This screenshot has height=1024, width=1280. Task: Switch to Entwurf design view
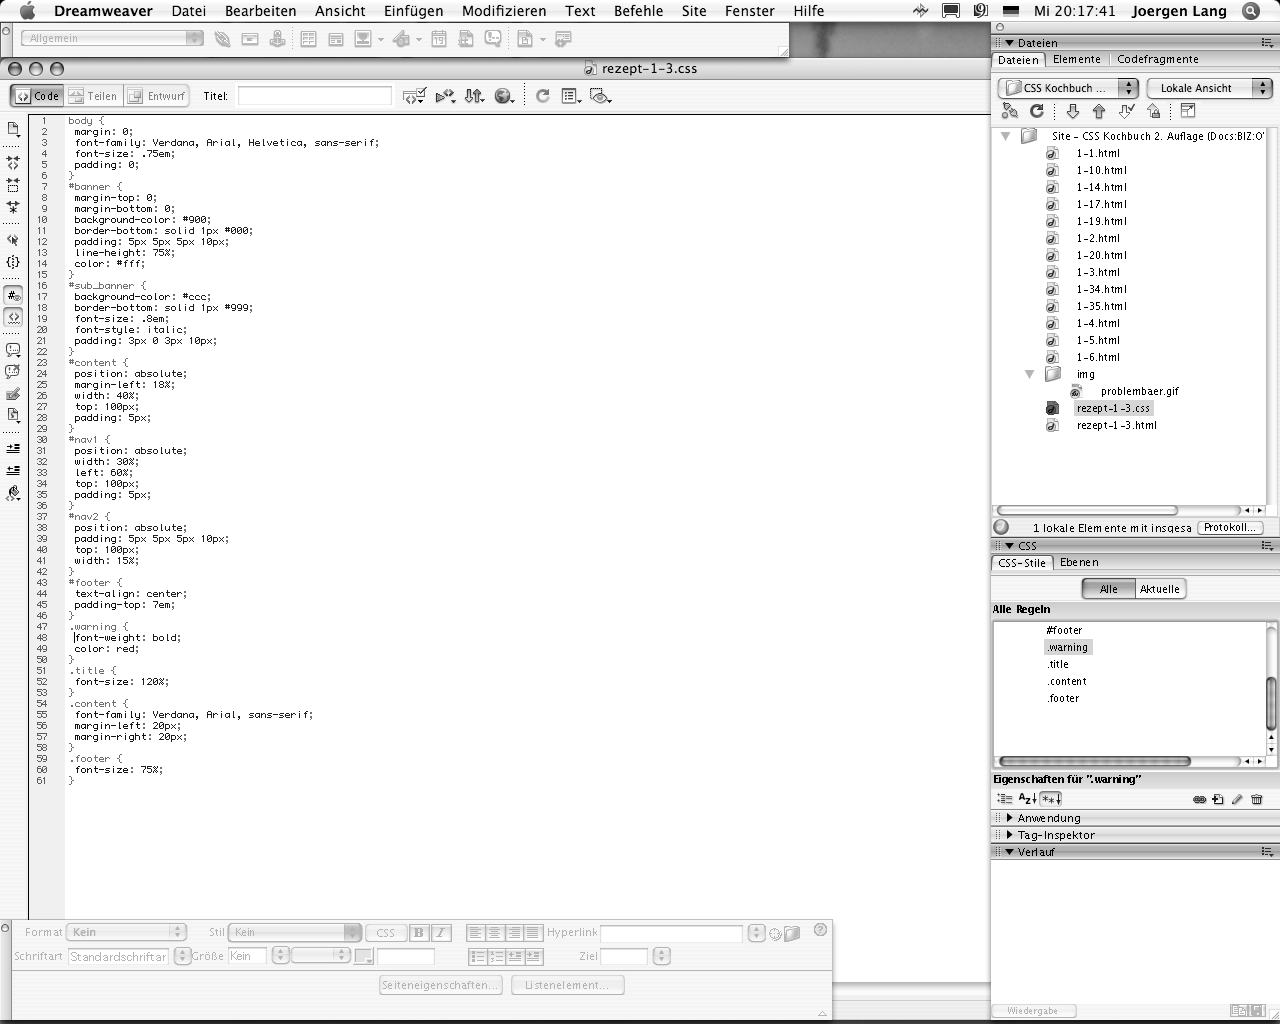click(157, 96)
